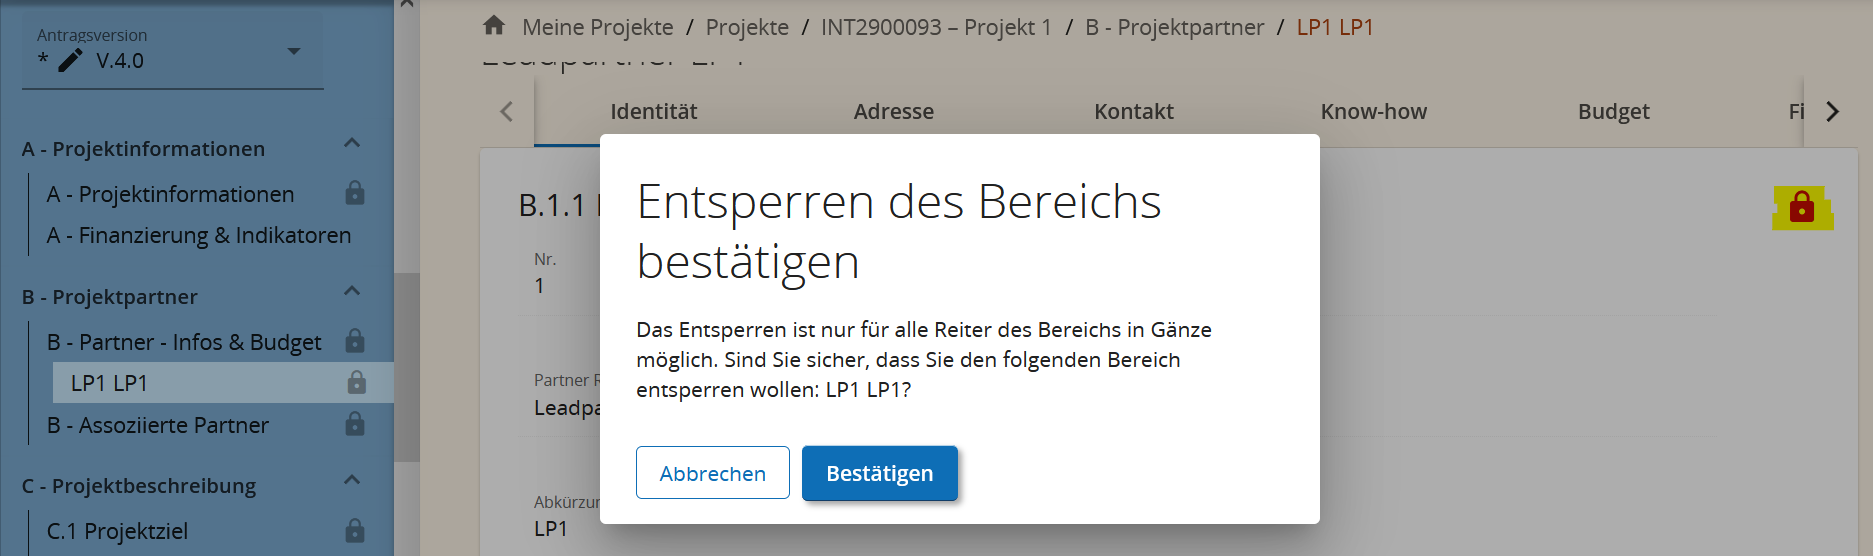Click the home icon in breadcrumb
1873x556 pixels.
pyautogui.click(x=494, y=26)
